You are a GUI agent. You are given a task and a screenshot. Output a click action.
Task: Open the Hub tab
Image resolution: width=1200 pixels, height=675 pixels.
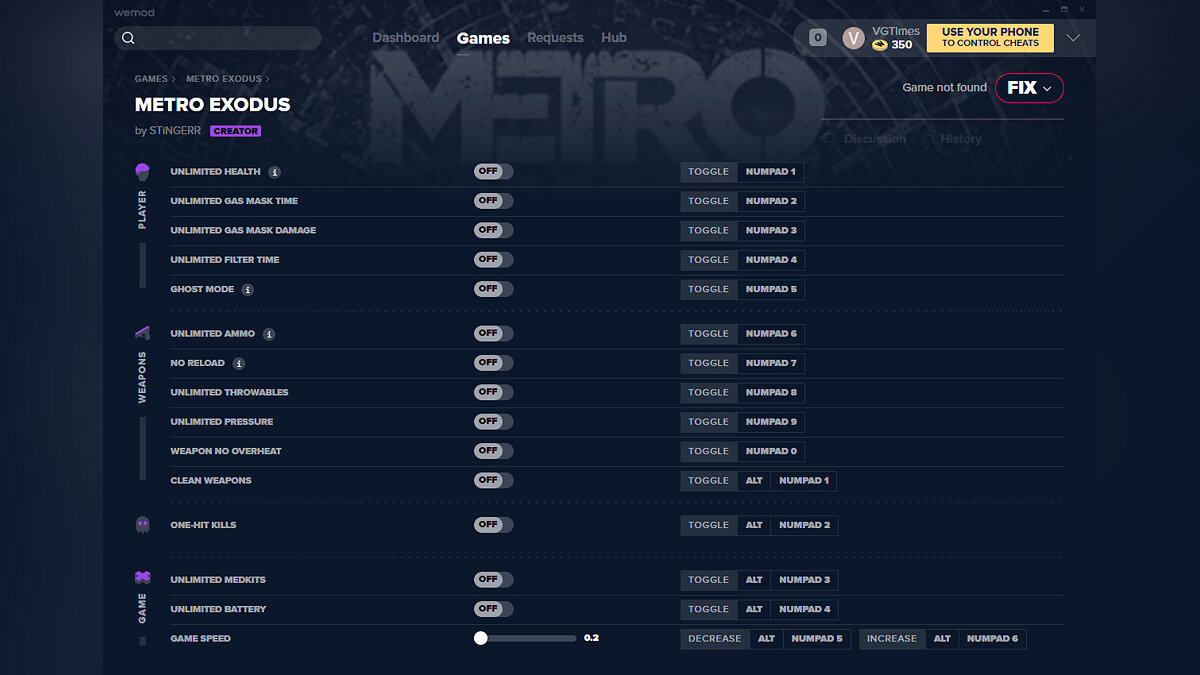pos(614,38)
